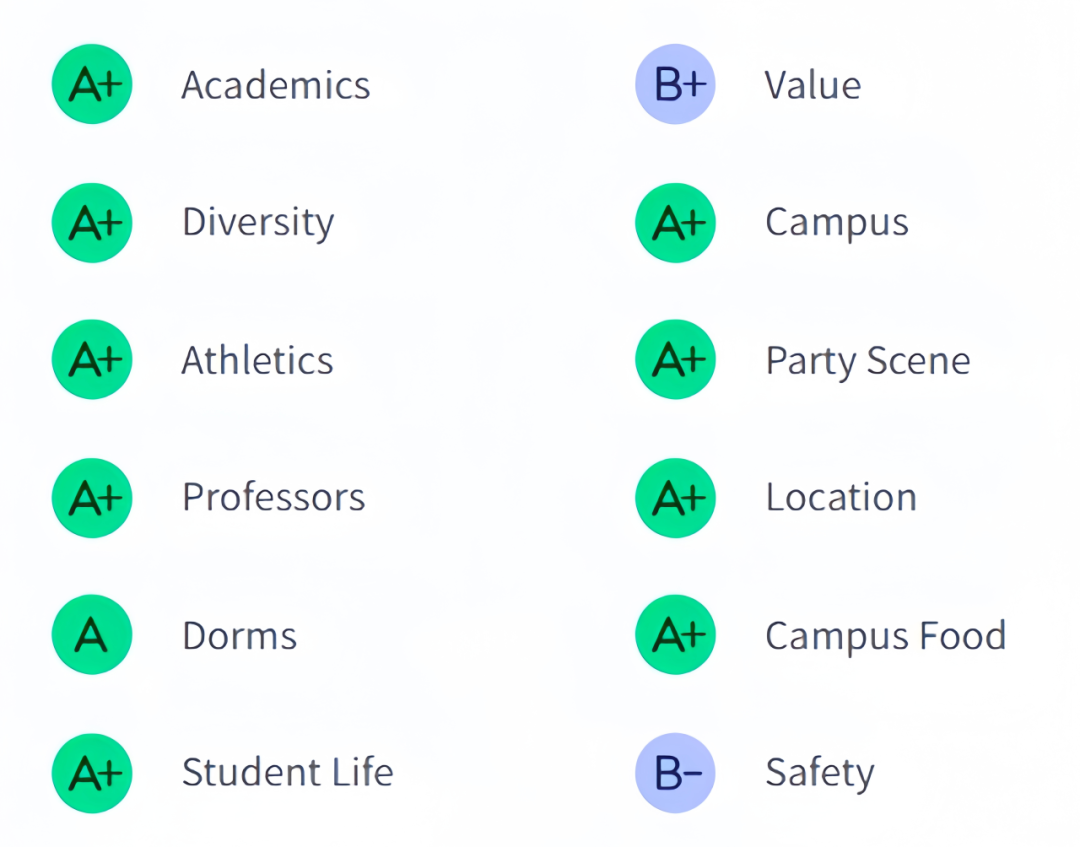
Task: Click the Student Life A+ grade badge
Action: (92, 773)
